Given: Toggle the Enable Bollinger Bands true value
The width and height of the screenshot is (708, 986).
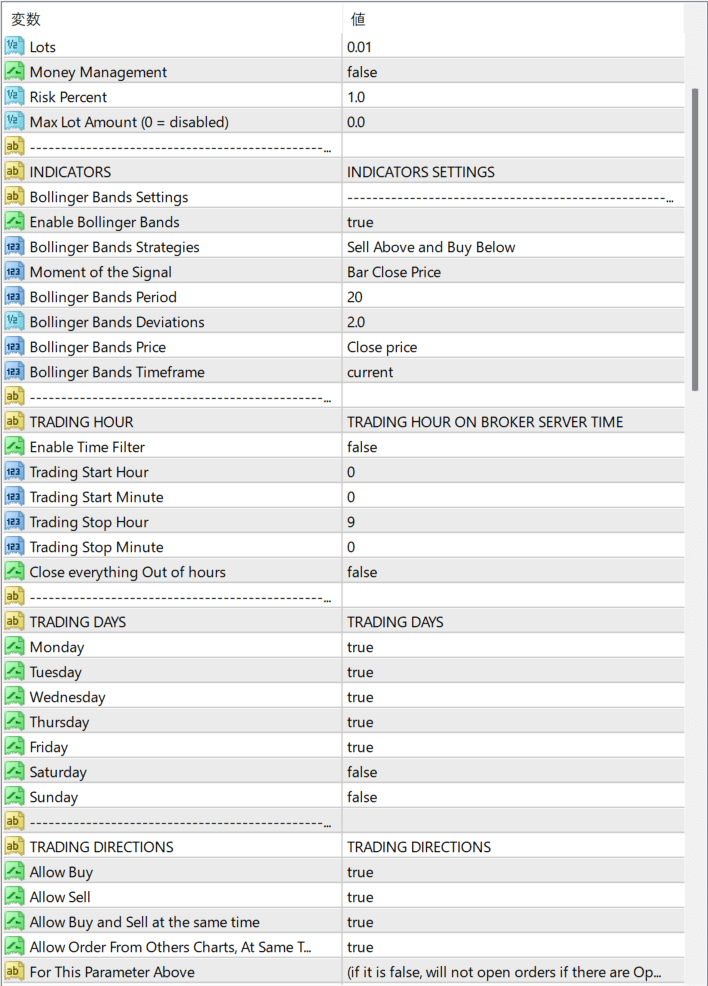Looking at the screenshot, I should 360,222.
